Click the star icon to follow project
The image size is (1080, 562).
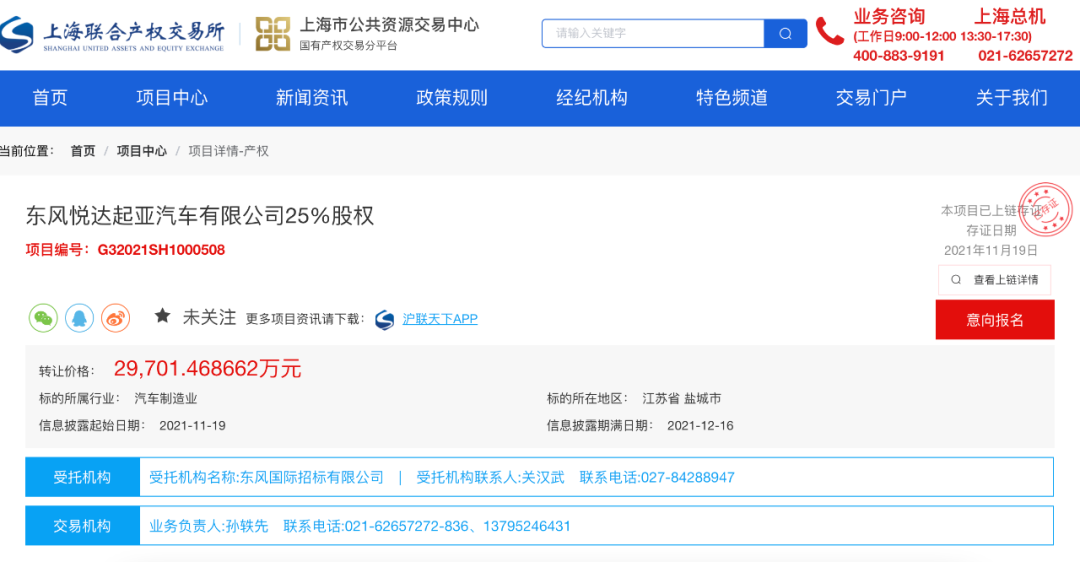coord(163,316)
